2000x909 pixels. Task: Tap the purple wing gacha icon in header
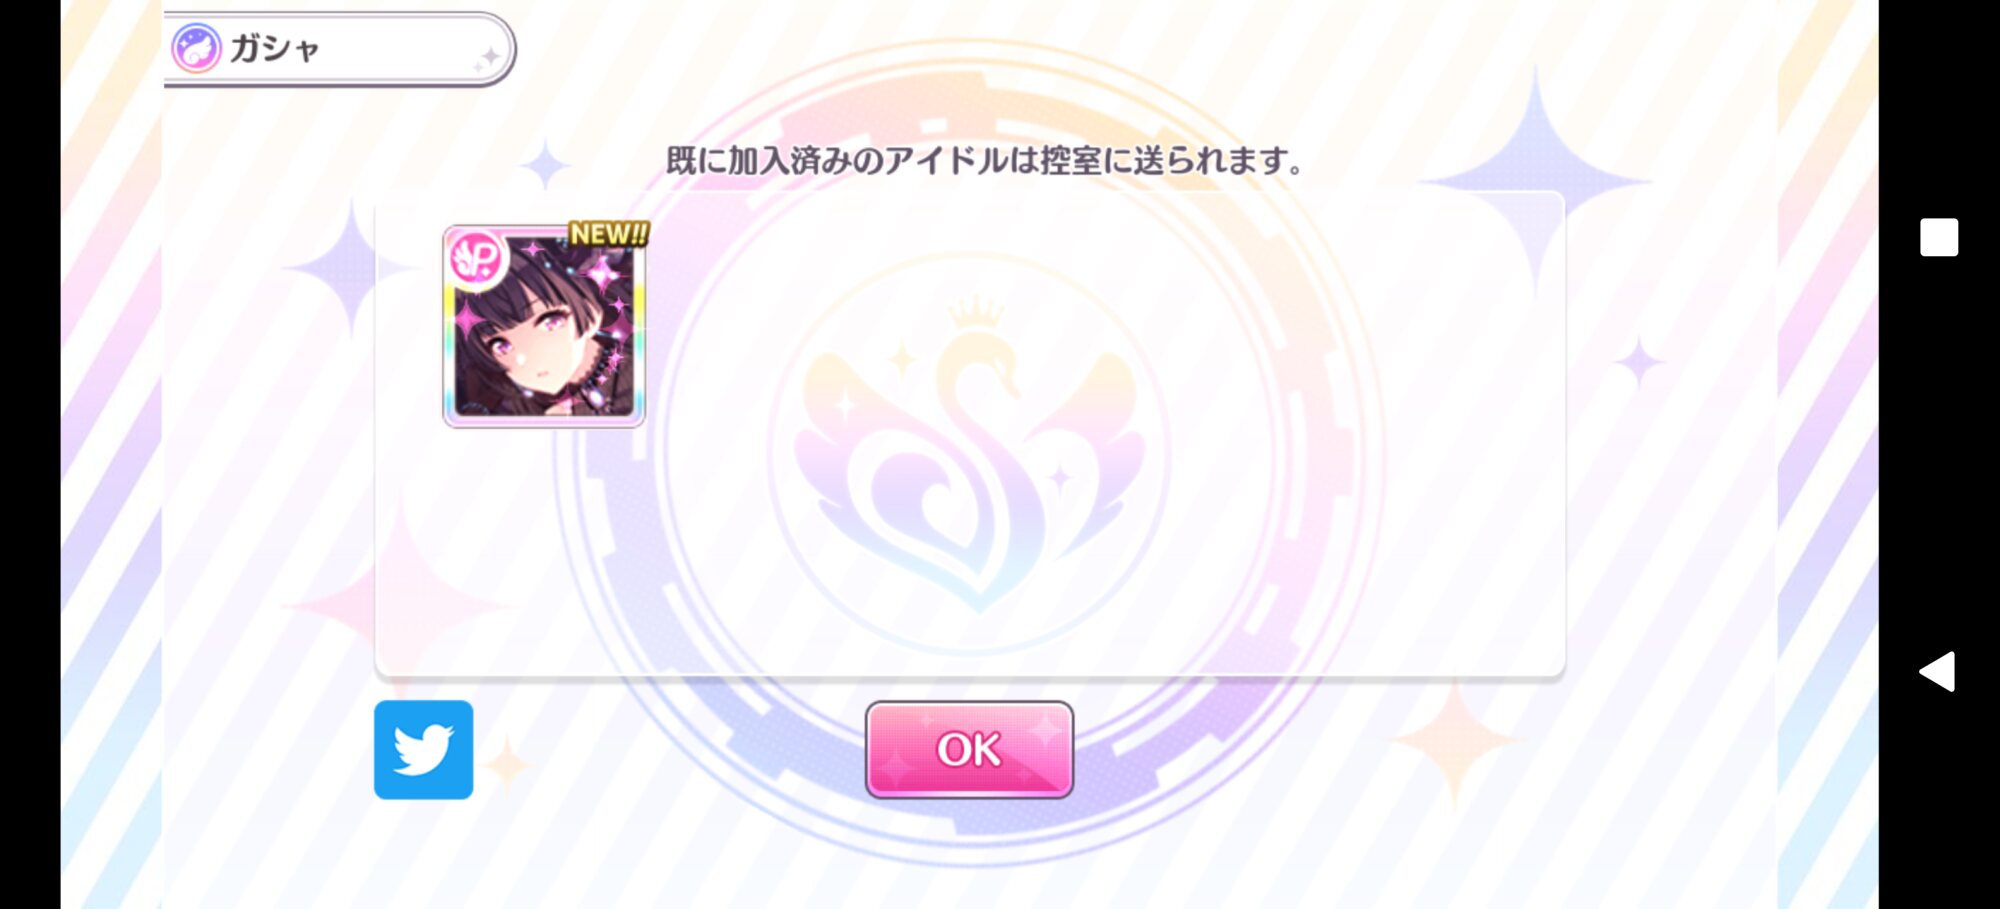[x=196, y=49]
